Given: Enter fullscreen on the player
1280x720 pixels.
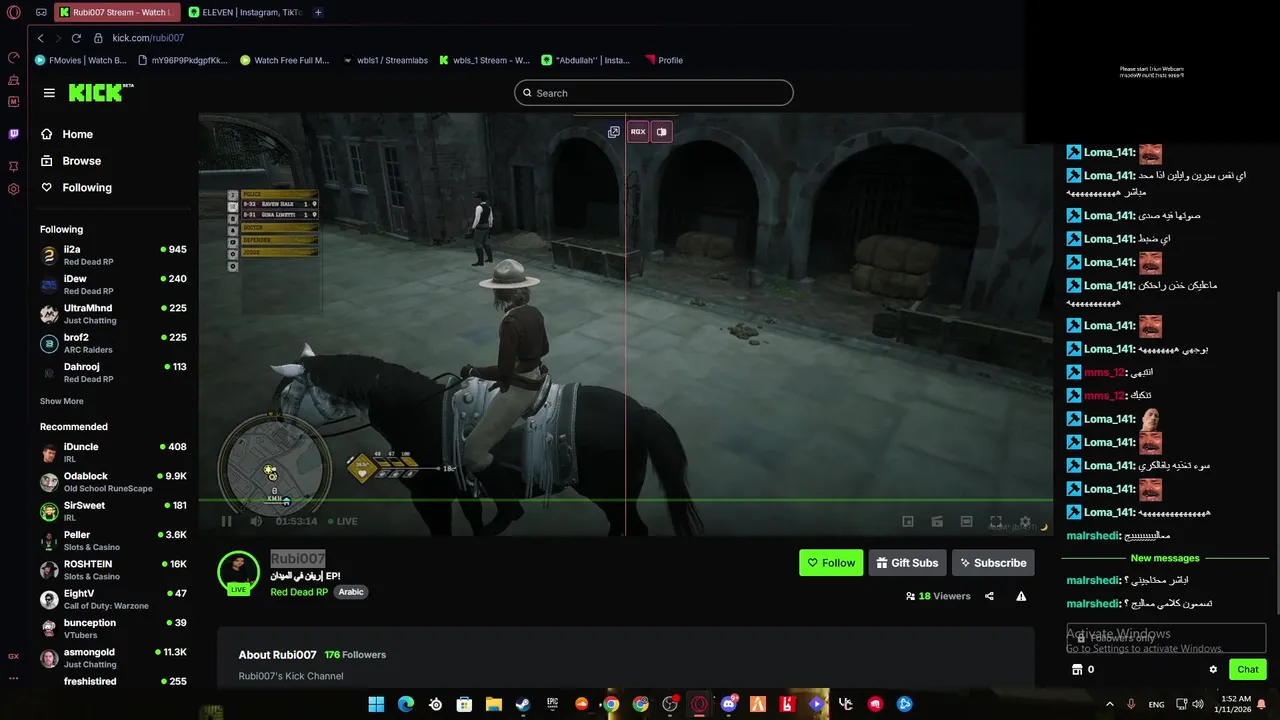Looking at the screenshot, I should click(x=996, y=521).
